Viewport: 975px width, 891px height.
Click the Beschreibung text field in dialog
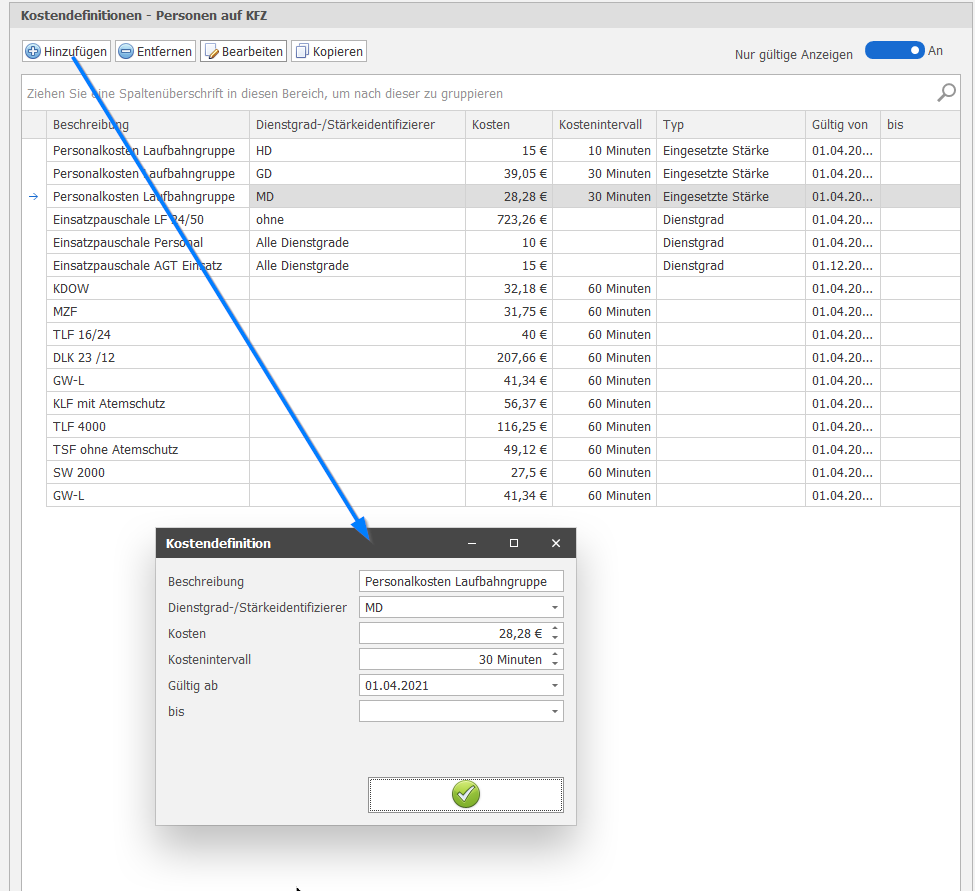460,581
